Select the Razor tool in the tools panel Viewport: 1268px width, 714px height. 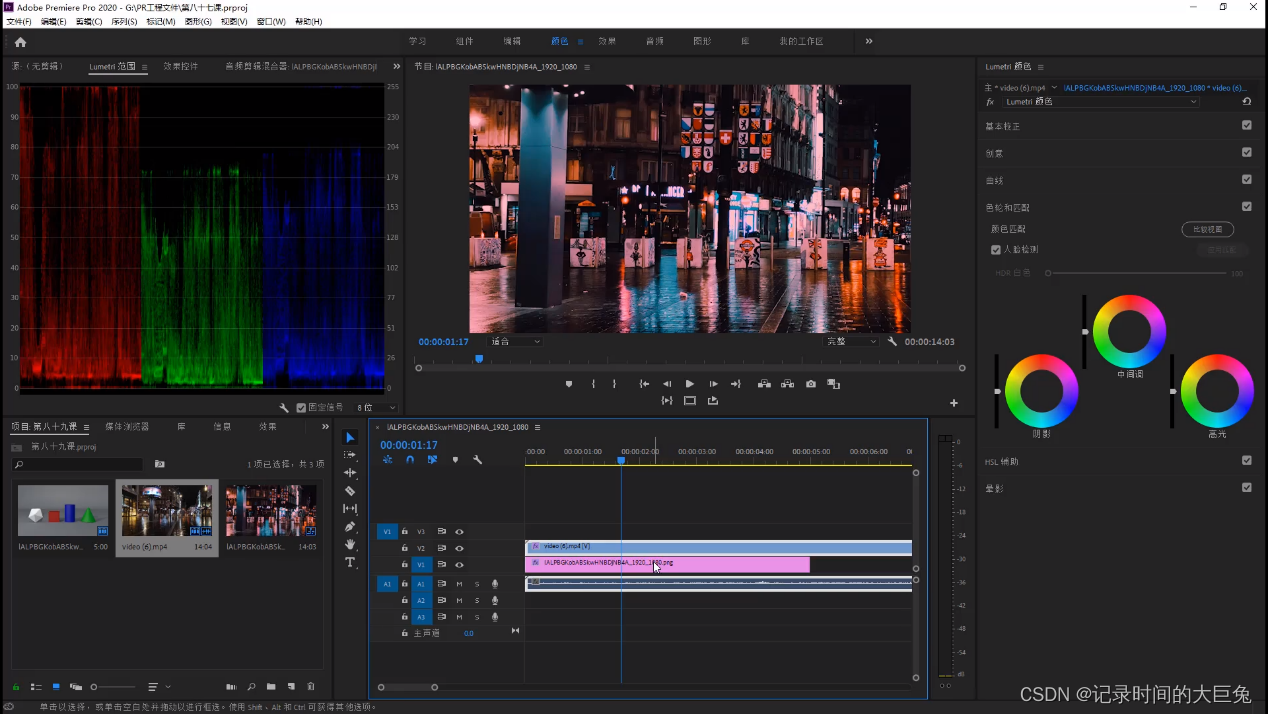click(x=350, y=491)
